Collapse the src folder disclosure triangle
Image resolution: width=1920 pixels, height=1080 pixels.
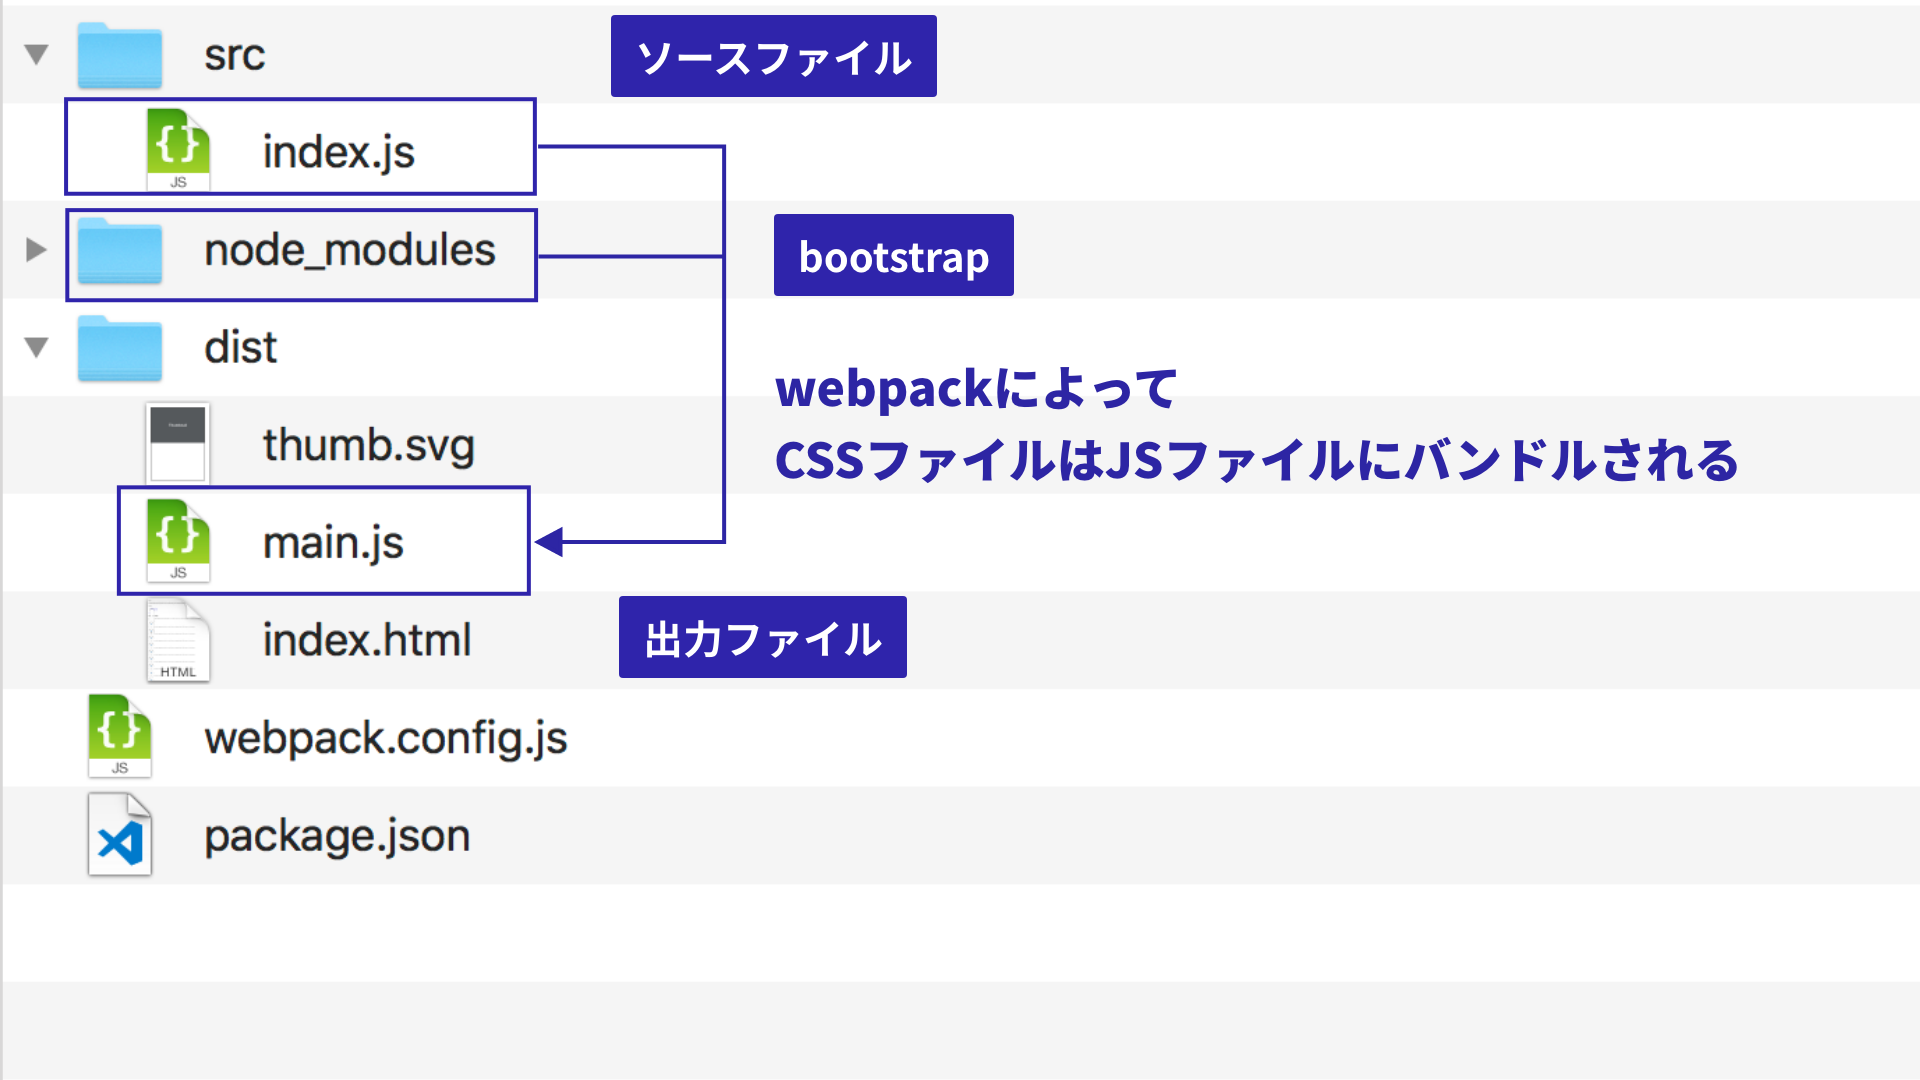(x=37, y=54)
